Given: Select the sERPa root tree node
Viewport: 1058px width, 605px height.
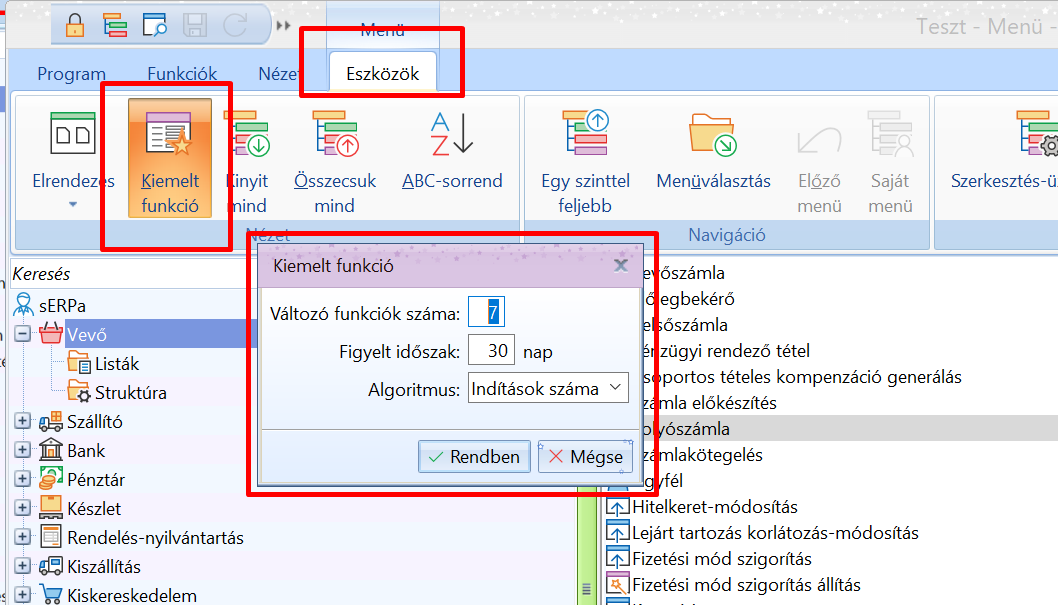Looking at the screenshot, I should 62,306.
